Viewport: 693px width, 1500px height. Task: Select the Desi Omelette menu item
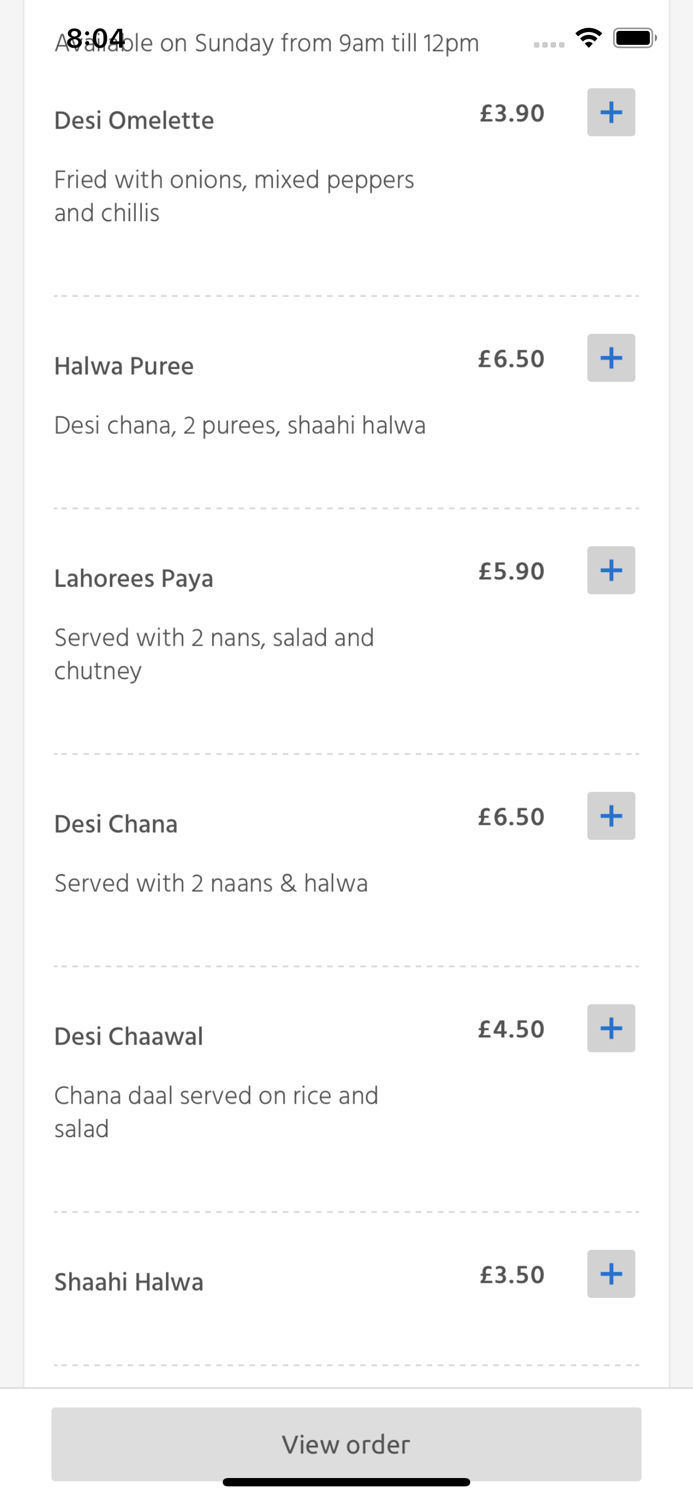click(134, 120)
